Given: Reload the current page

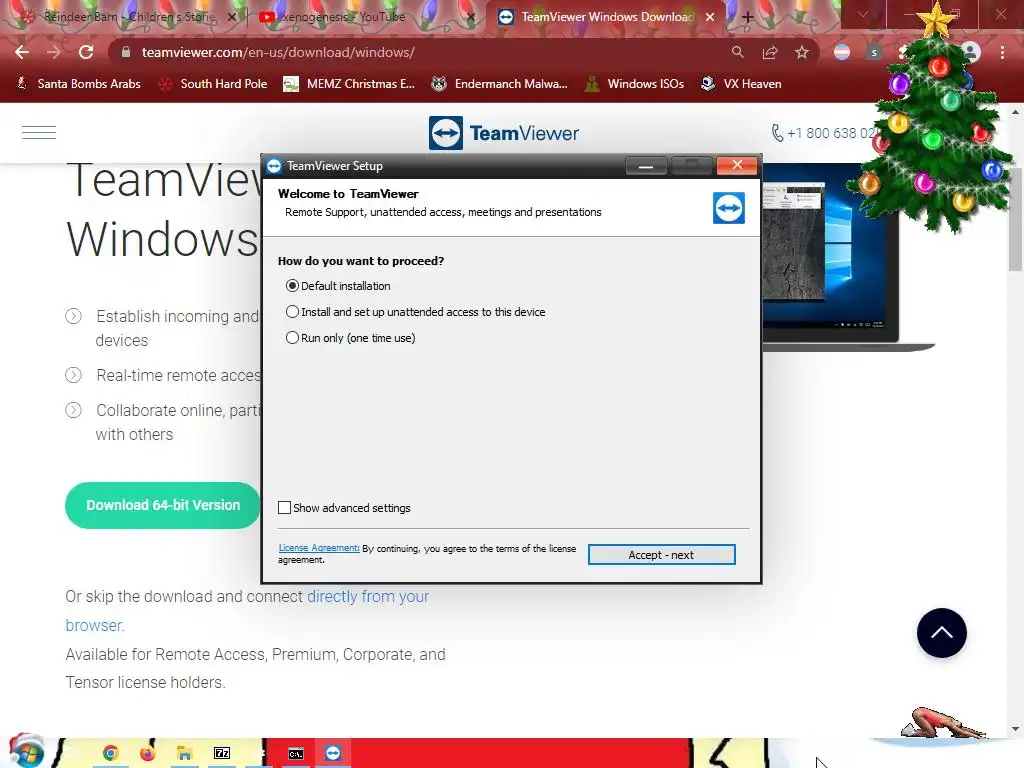Looking at the screenshot, I should point(86,52).
